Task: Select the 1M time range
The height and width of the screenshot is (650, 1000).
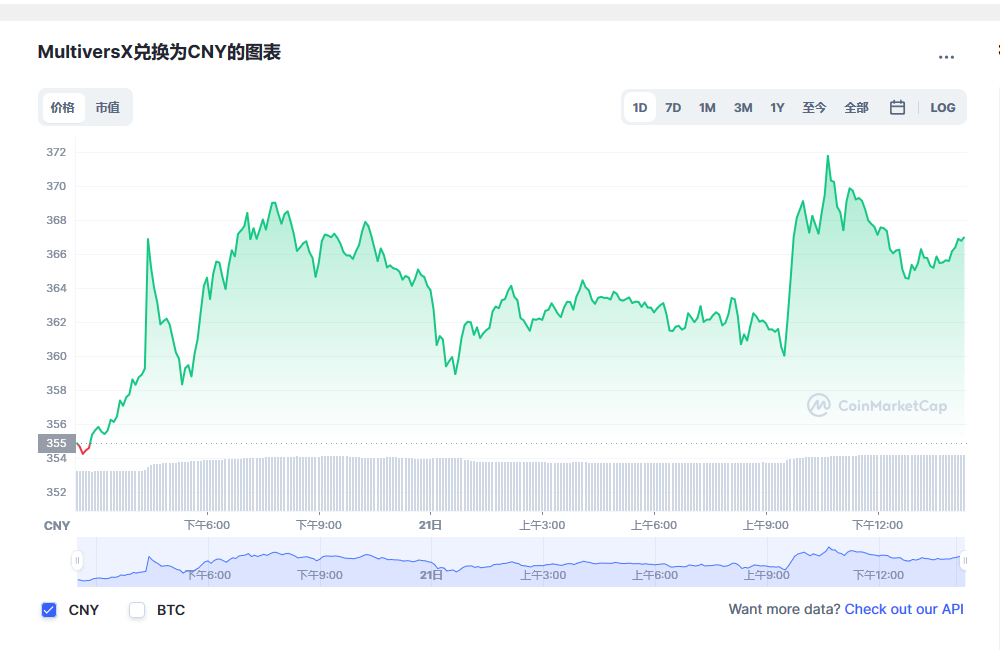Action: 707,107
